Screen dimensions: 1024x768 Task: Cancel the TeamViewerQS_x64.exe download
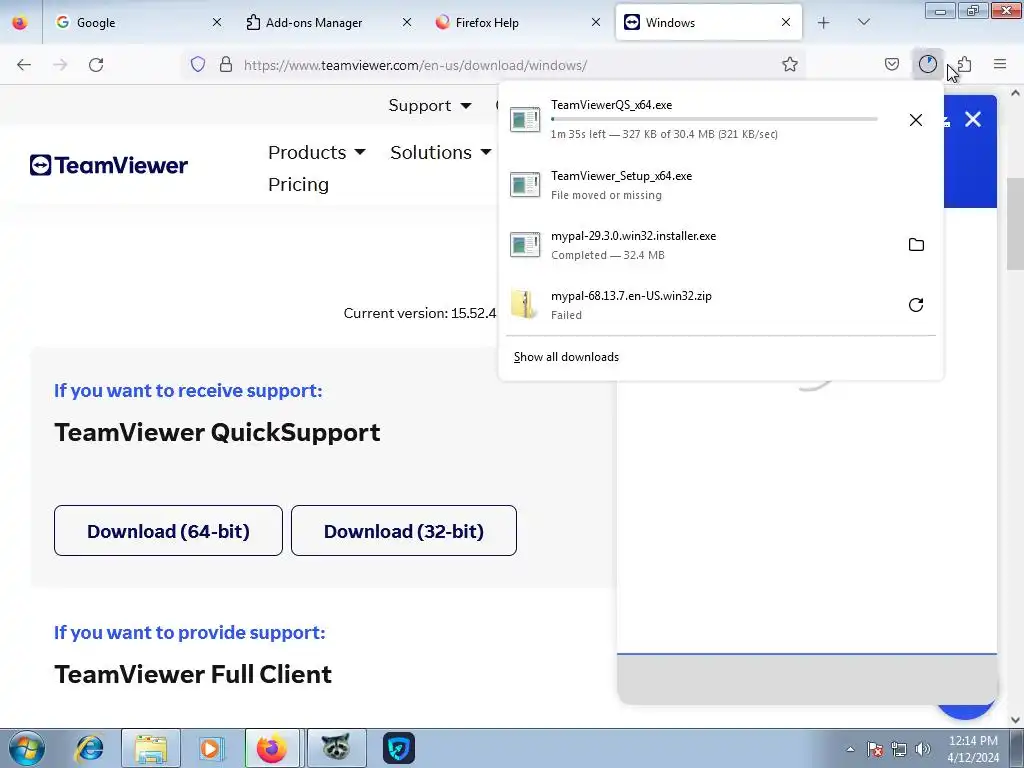pyautogui.click(x=916, y=120)
